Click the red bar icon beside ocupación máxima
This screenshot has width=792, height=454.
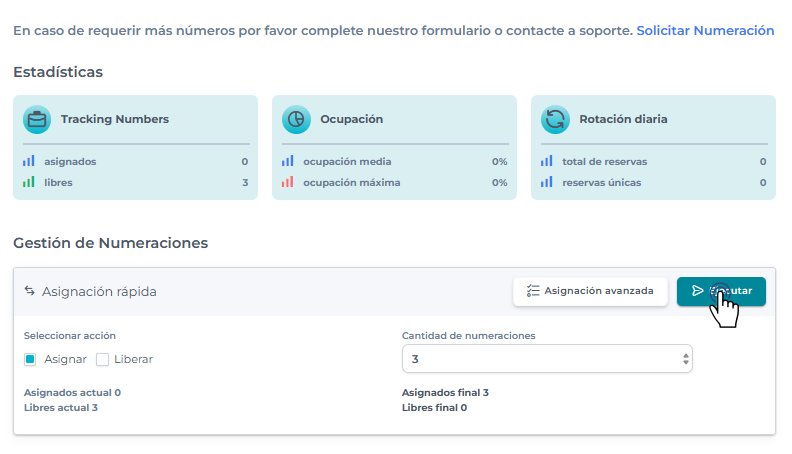coord(288,182)
